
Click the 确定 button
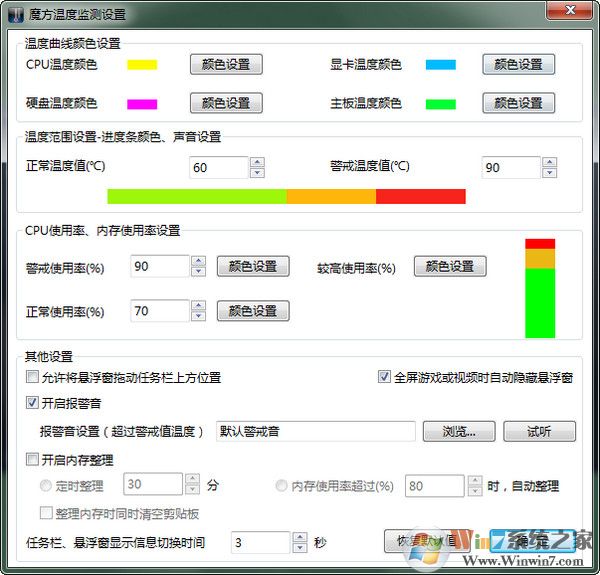point(533,541)
